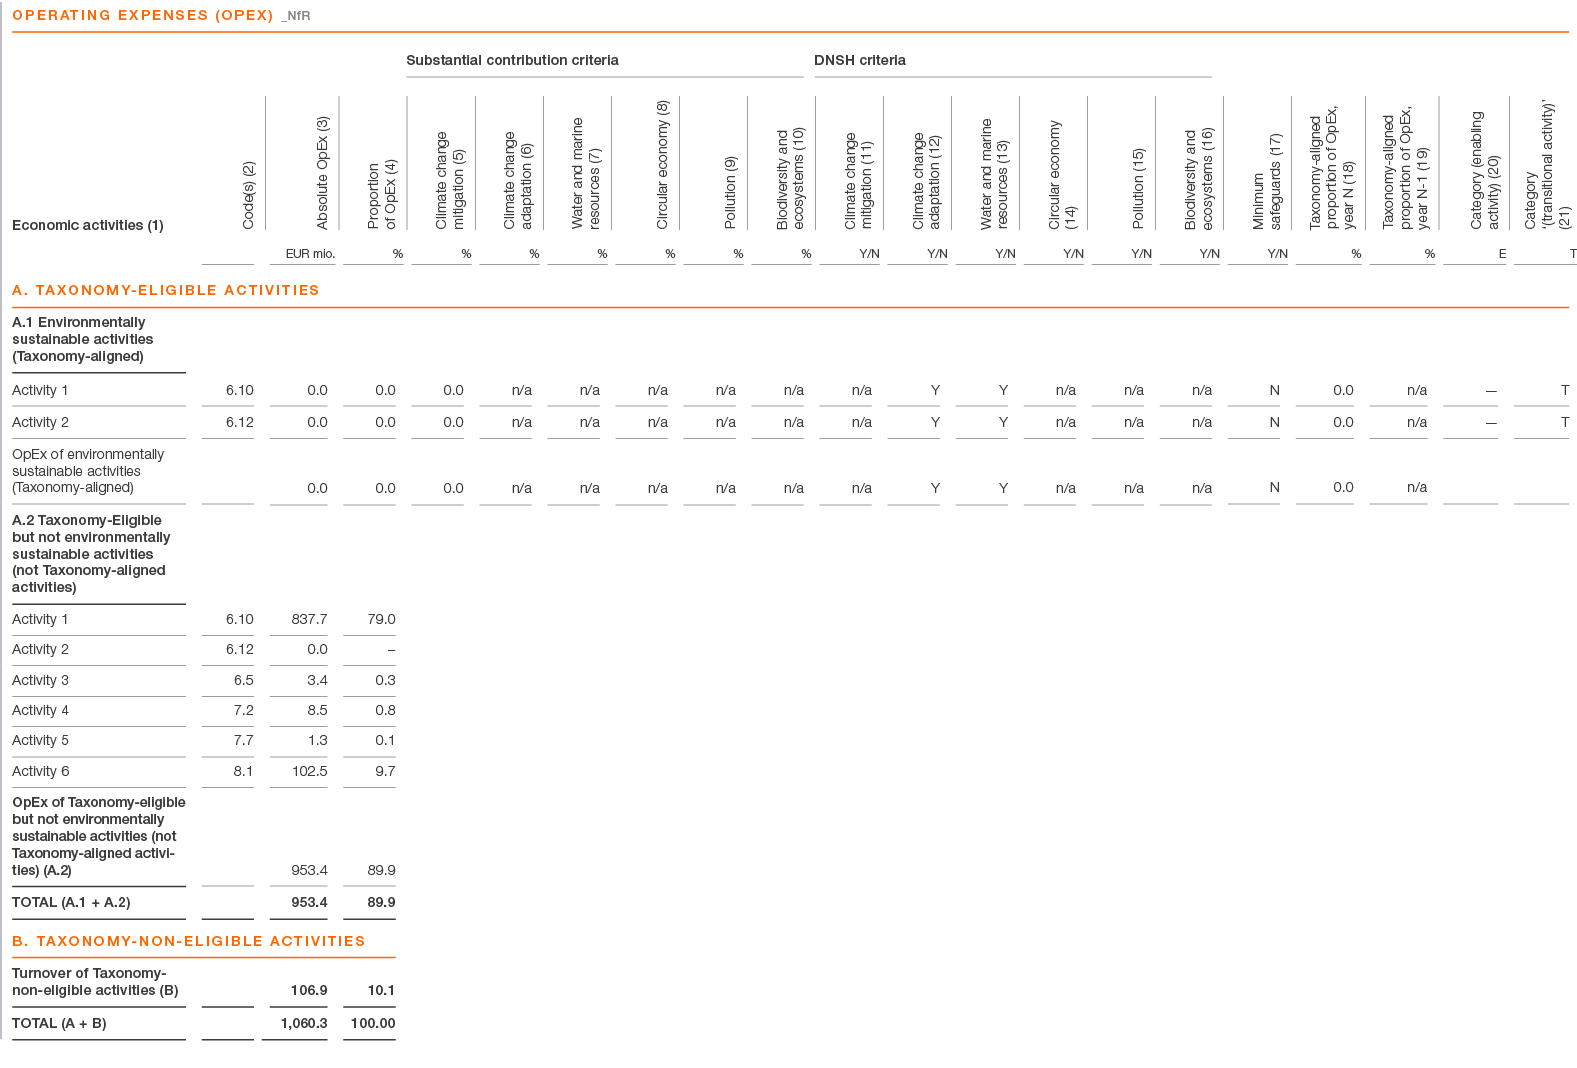Image resolution: width=1577 pixels, height=1068 pixels.
Task: Click the 'Activity 6' row label
Action: tap(41, 771)
